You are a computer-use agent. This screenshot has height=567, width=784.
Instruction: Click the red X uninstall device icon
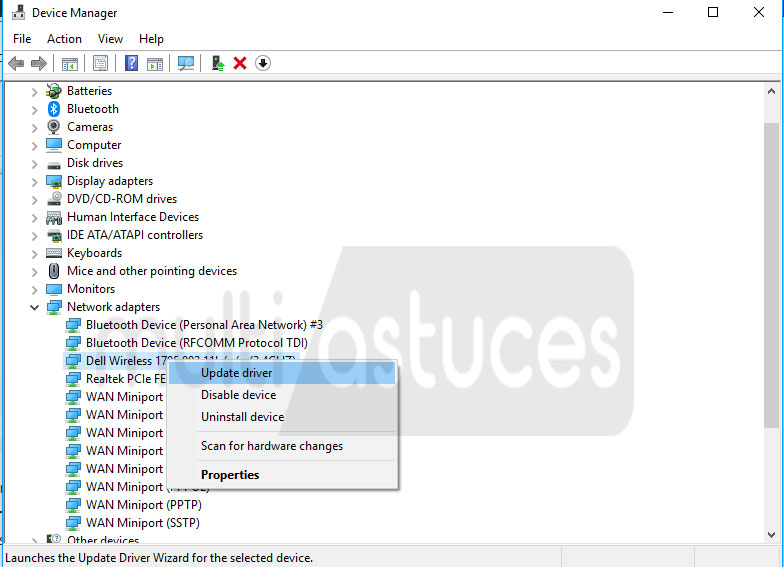coord(240,63)
